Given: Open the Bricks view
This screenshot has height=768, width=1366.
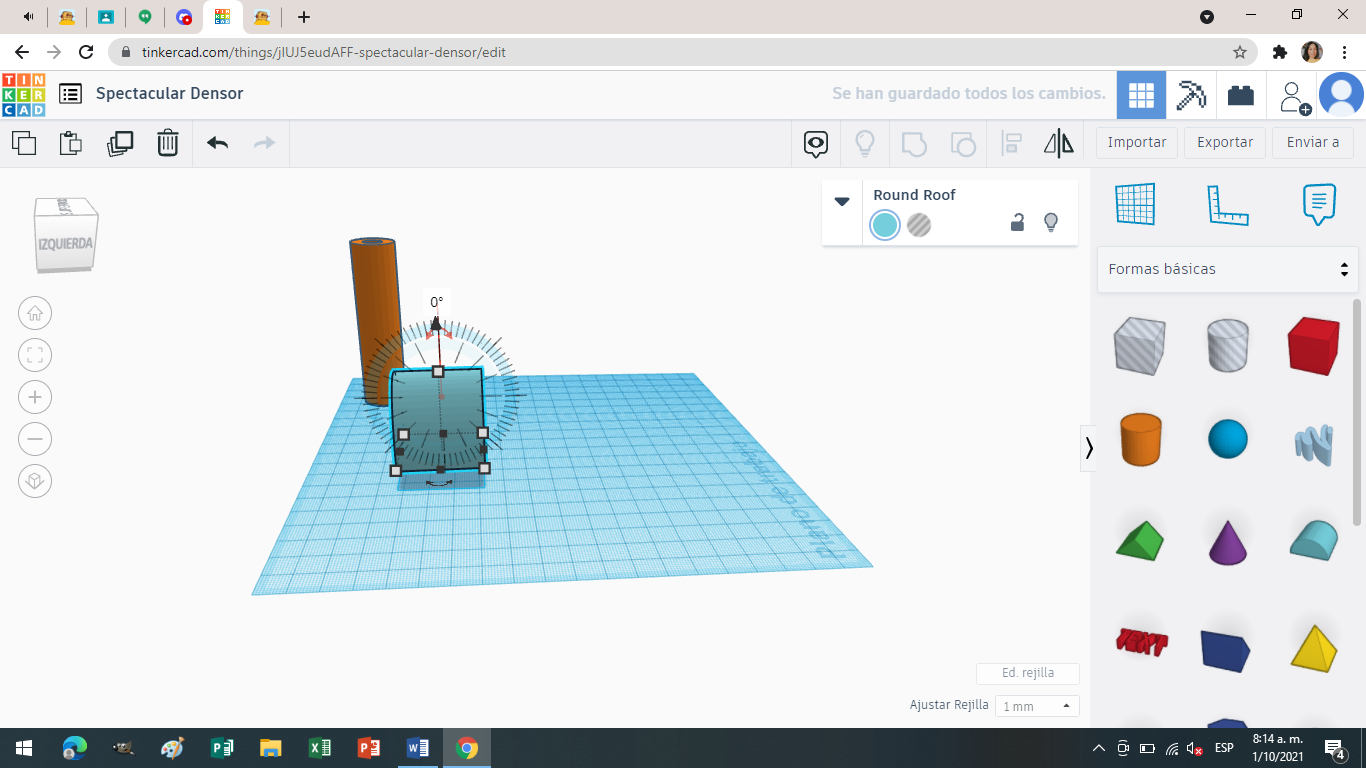Looking at the screenshot, I should click(1241, 95).
